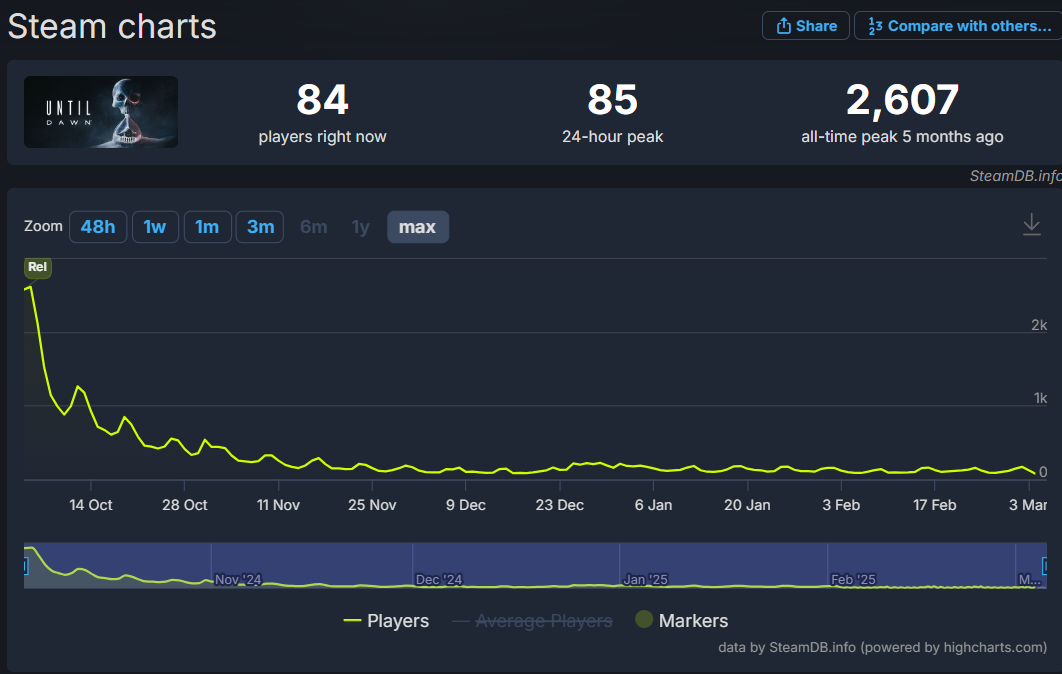Click the Until Dawn game thumbnail
Viewport: 1062px width, 674px height.
pos(101,112)
